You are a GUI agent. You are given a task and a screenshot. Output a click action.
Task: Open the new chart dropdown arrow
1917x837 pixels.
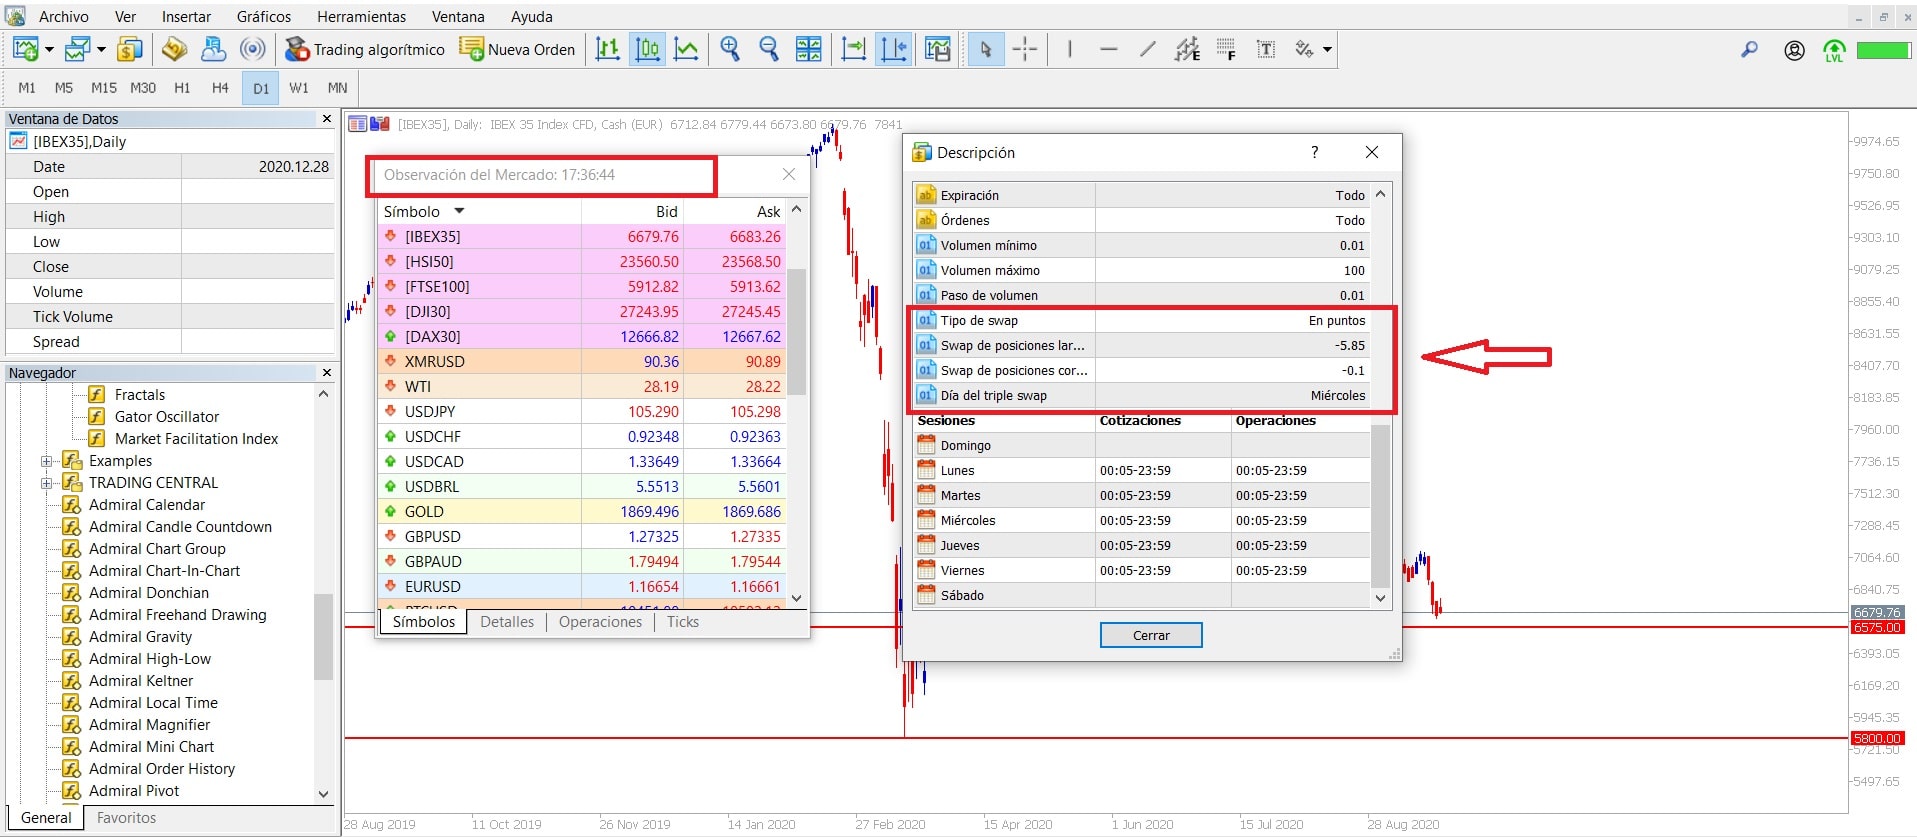pos(48,49)
